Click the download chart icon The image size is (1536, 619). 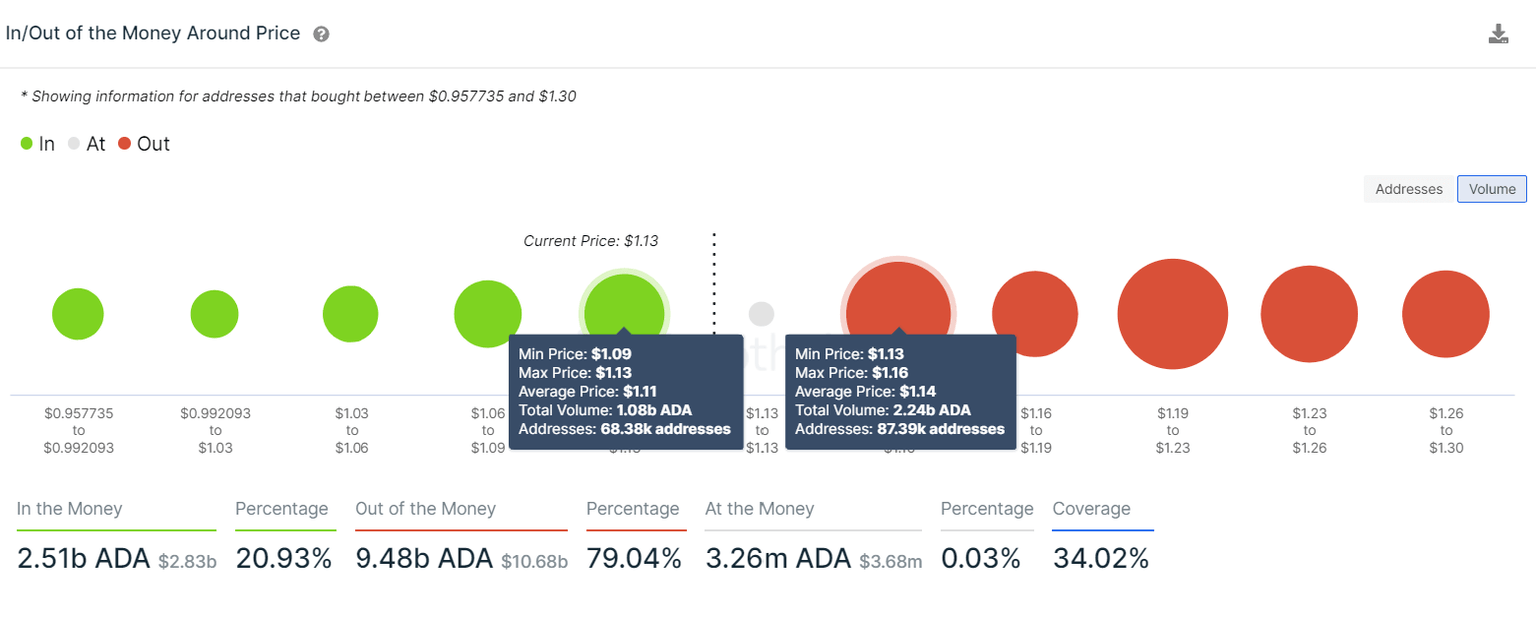1498,35
